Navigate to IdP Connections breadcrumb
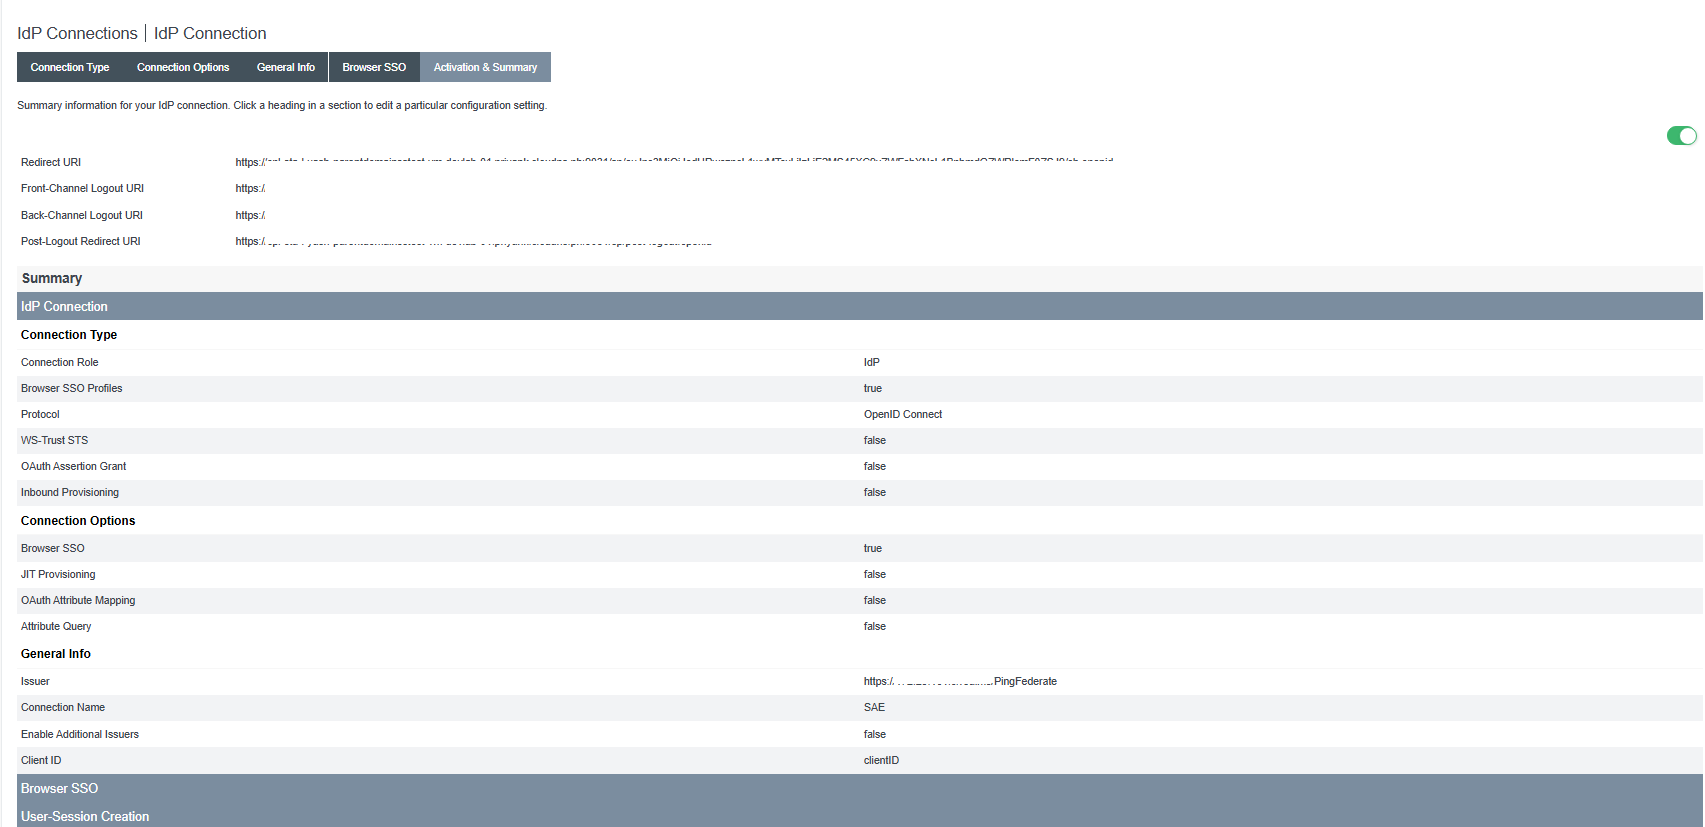The height and width of the screenshot is (827, 1705). click(77, 33)
